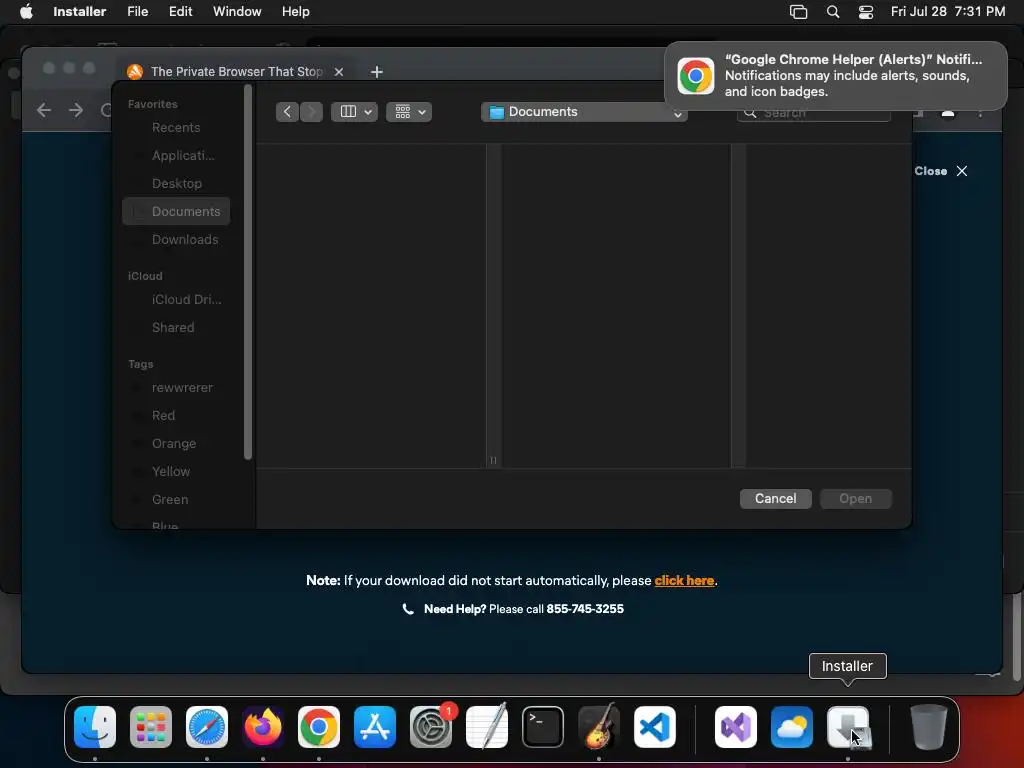Open Spotlight search in menu bar
Screen dimensions: 1024x768
833,12
